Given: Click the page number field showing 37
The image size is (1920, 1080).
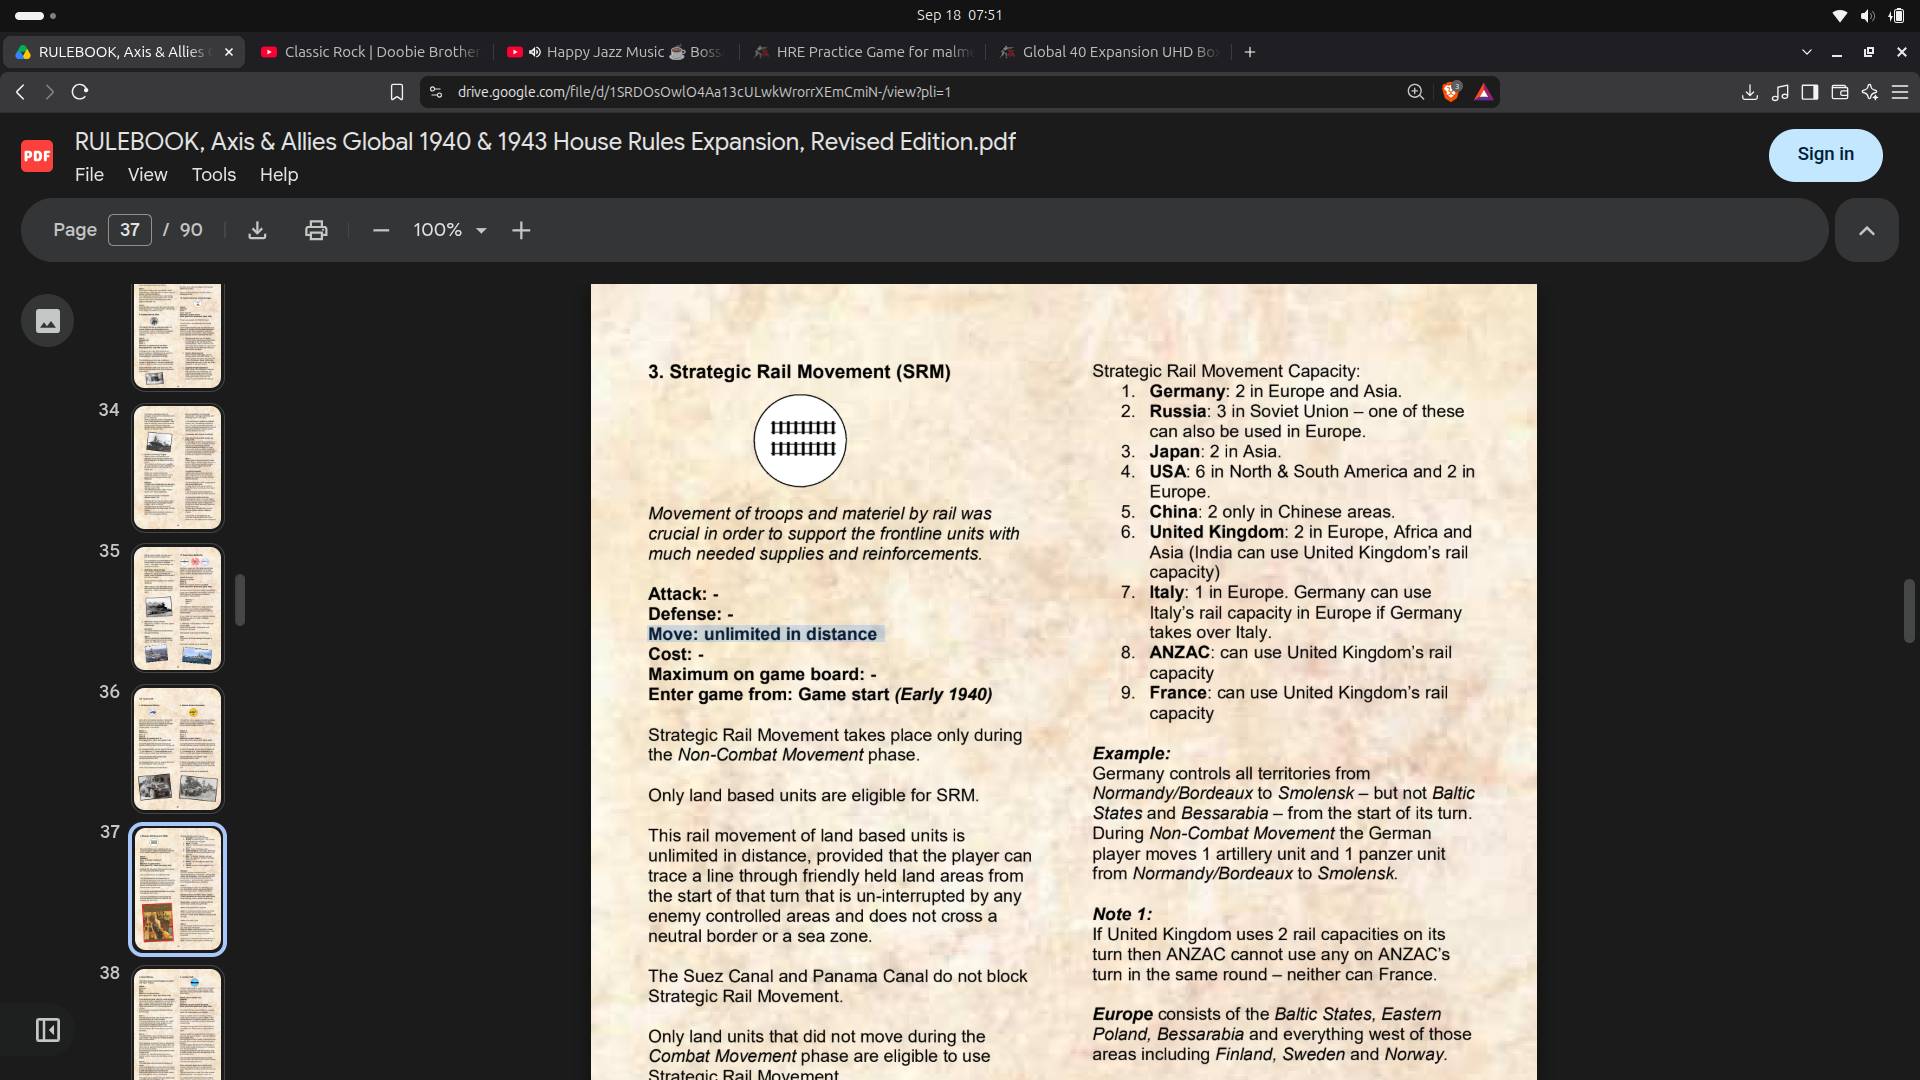Looking at the screenshot, I should tap(130, 230).
